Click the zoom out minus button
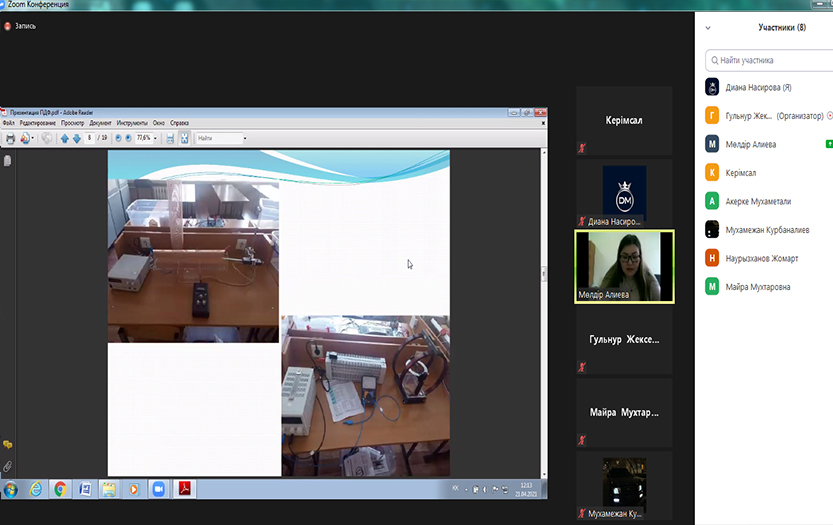Viewport: 833px width, 525px height. click(x=118, y=138)
